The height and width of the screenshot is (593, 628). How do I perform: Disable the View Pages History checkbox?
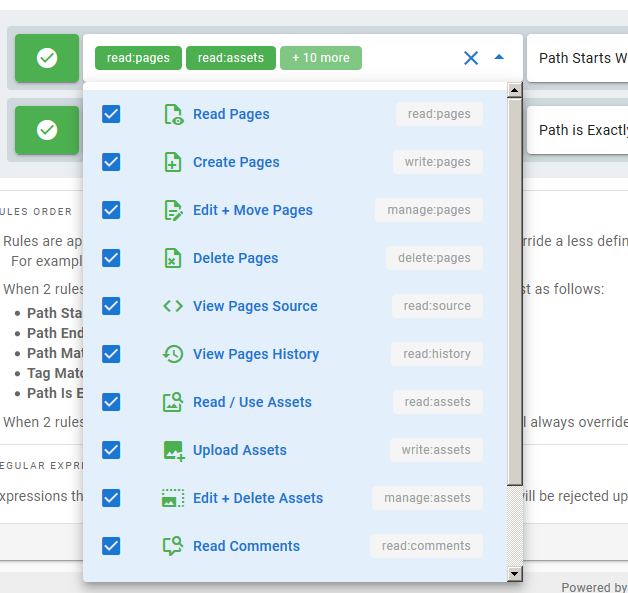click(x=111, y=354)
